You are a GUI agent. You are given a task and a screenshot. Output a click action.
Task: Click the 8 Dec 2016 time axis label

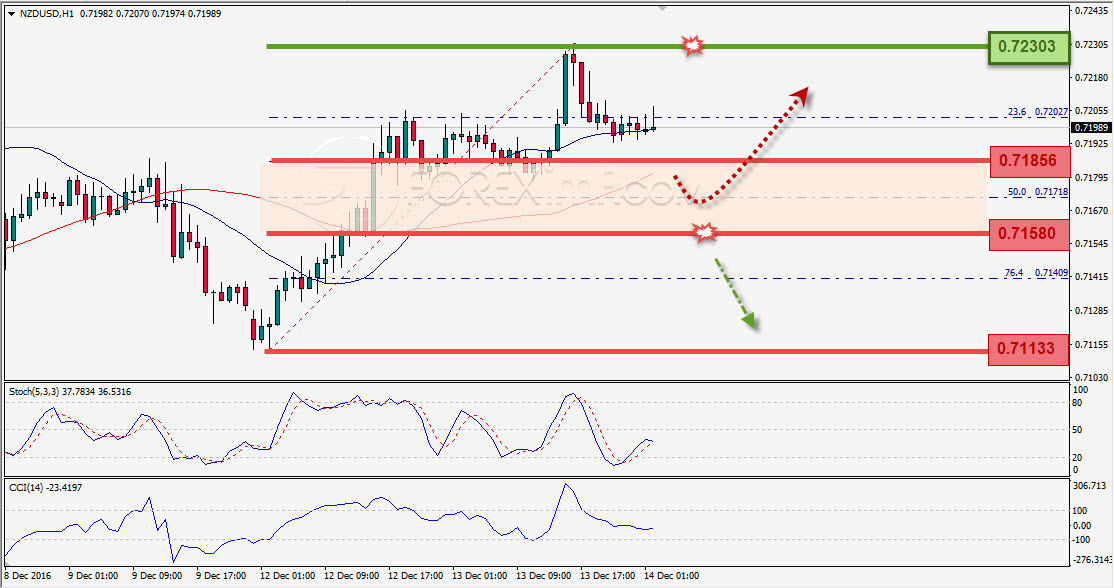[28, 575]
